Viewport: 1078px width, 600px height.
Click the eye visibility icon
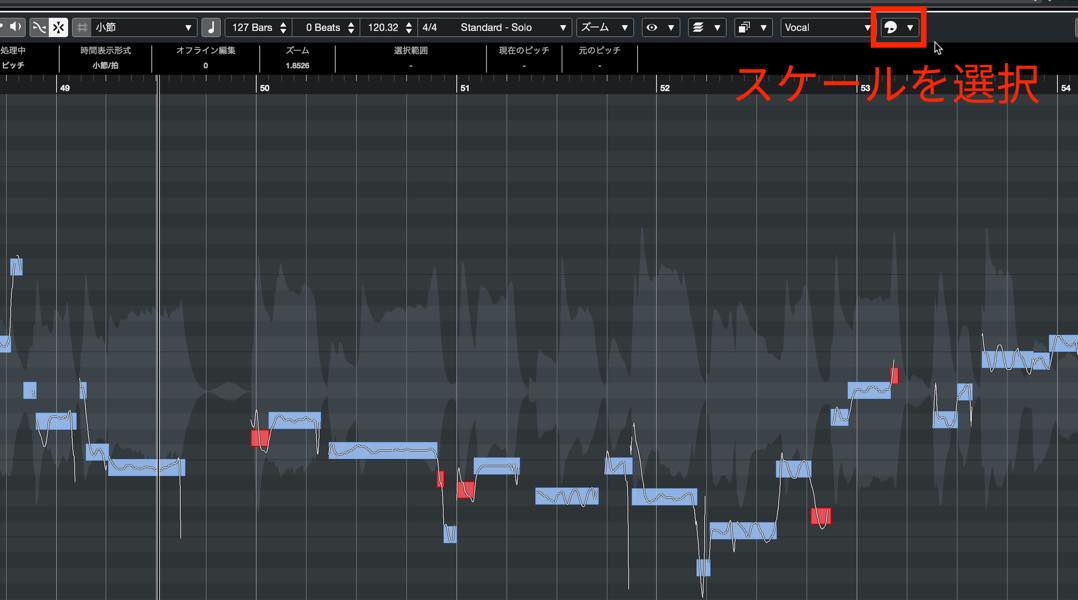coord(652,27)
